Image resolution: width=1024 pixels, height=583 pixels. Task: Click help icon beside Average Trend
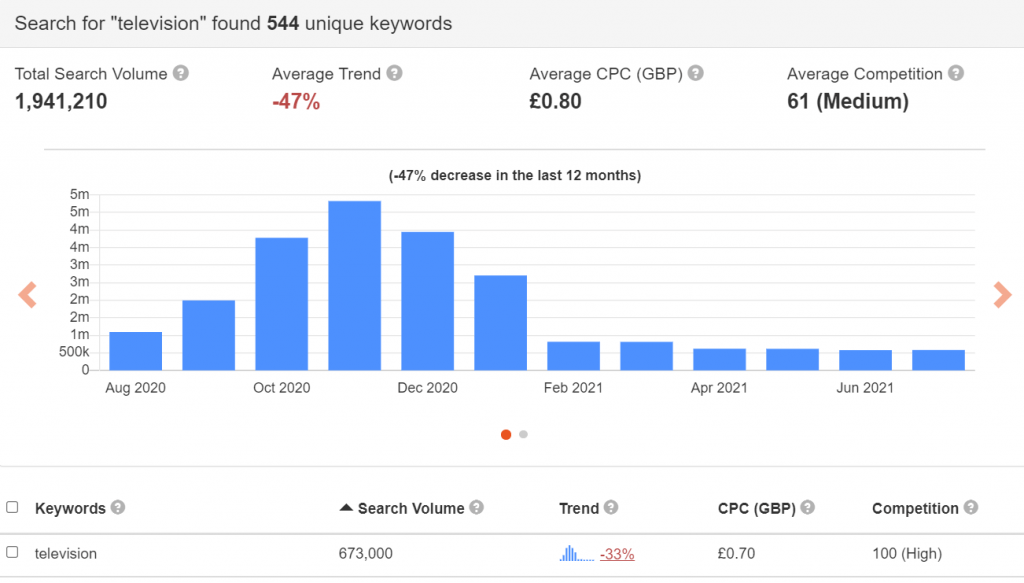tap(395, 74)
